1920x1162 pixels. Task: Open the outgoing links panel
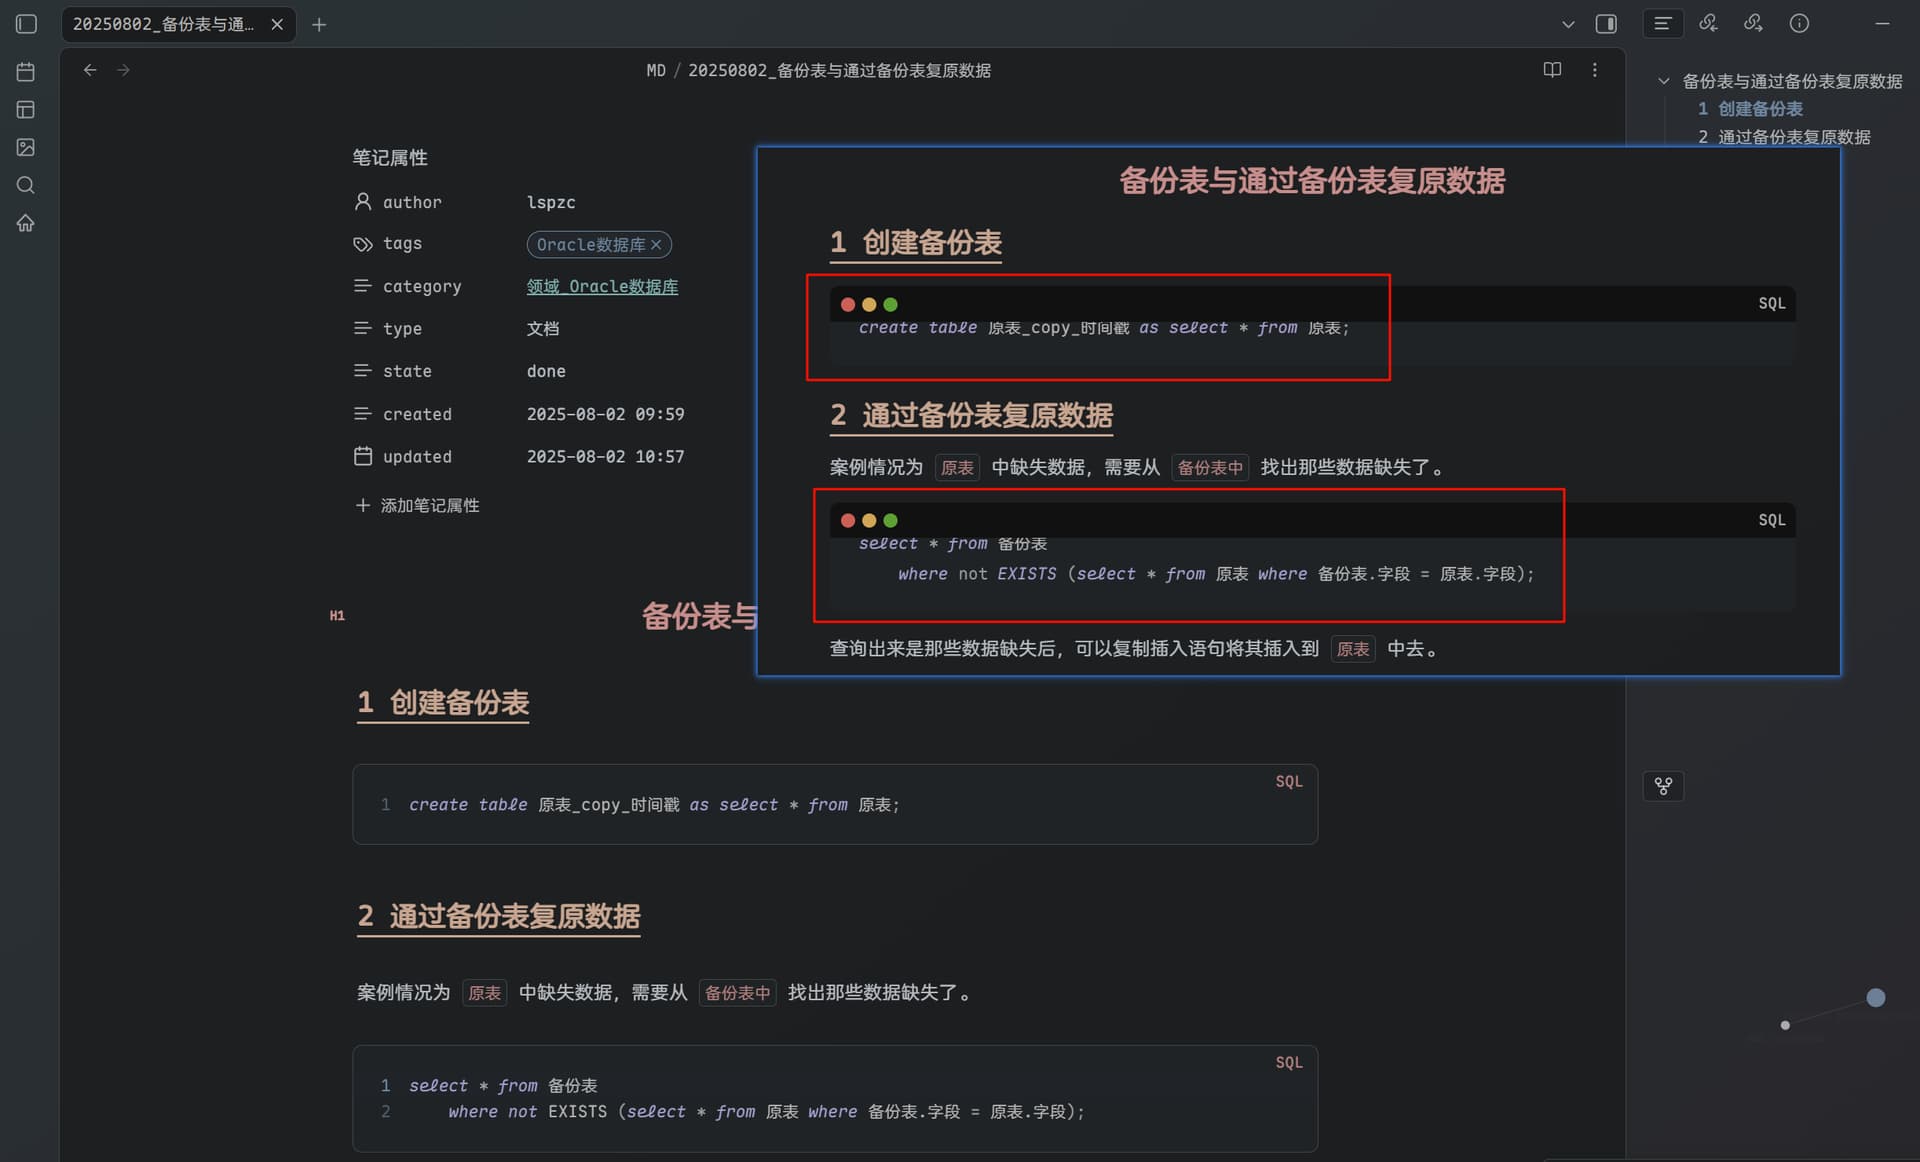tap(1753, 24)
